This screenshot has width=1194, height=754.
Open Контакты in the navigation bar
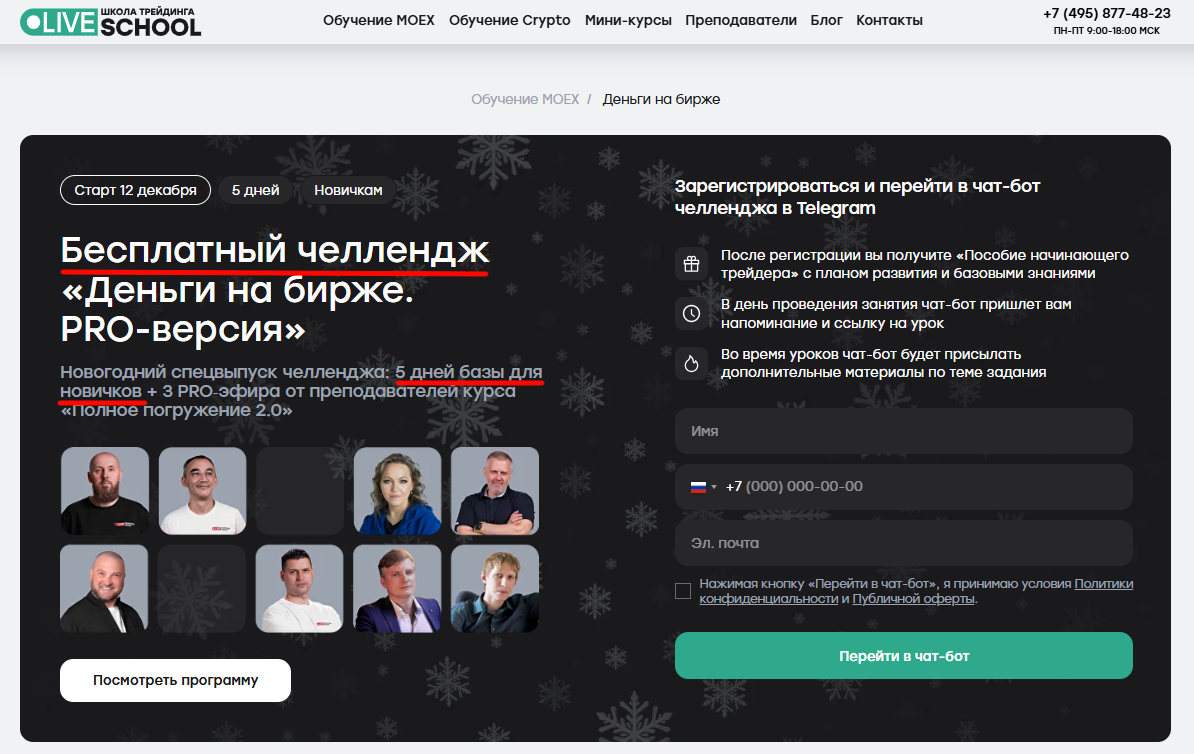(889, 21)
